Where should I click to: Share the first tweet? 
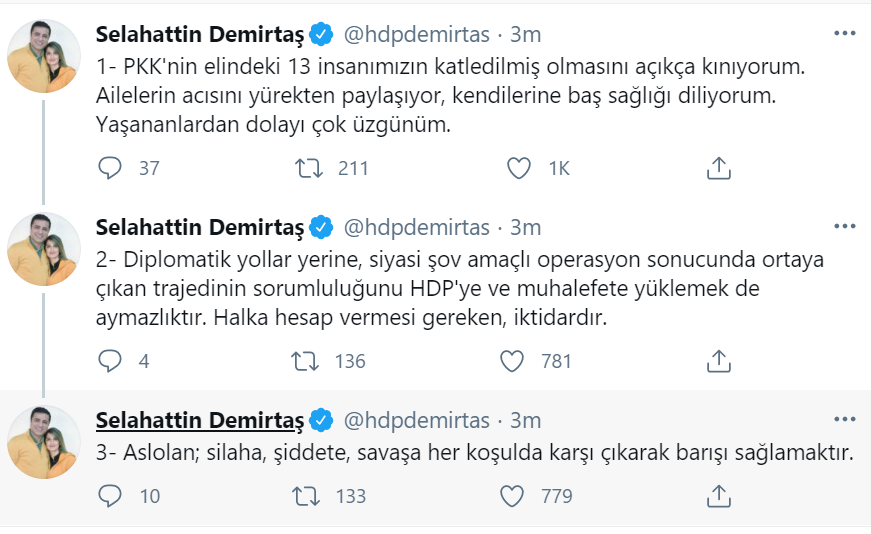click(x=718, y=168)
